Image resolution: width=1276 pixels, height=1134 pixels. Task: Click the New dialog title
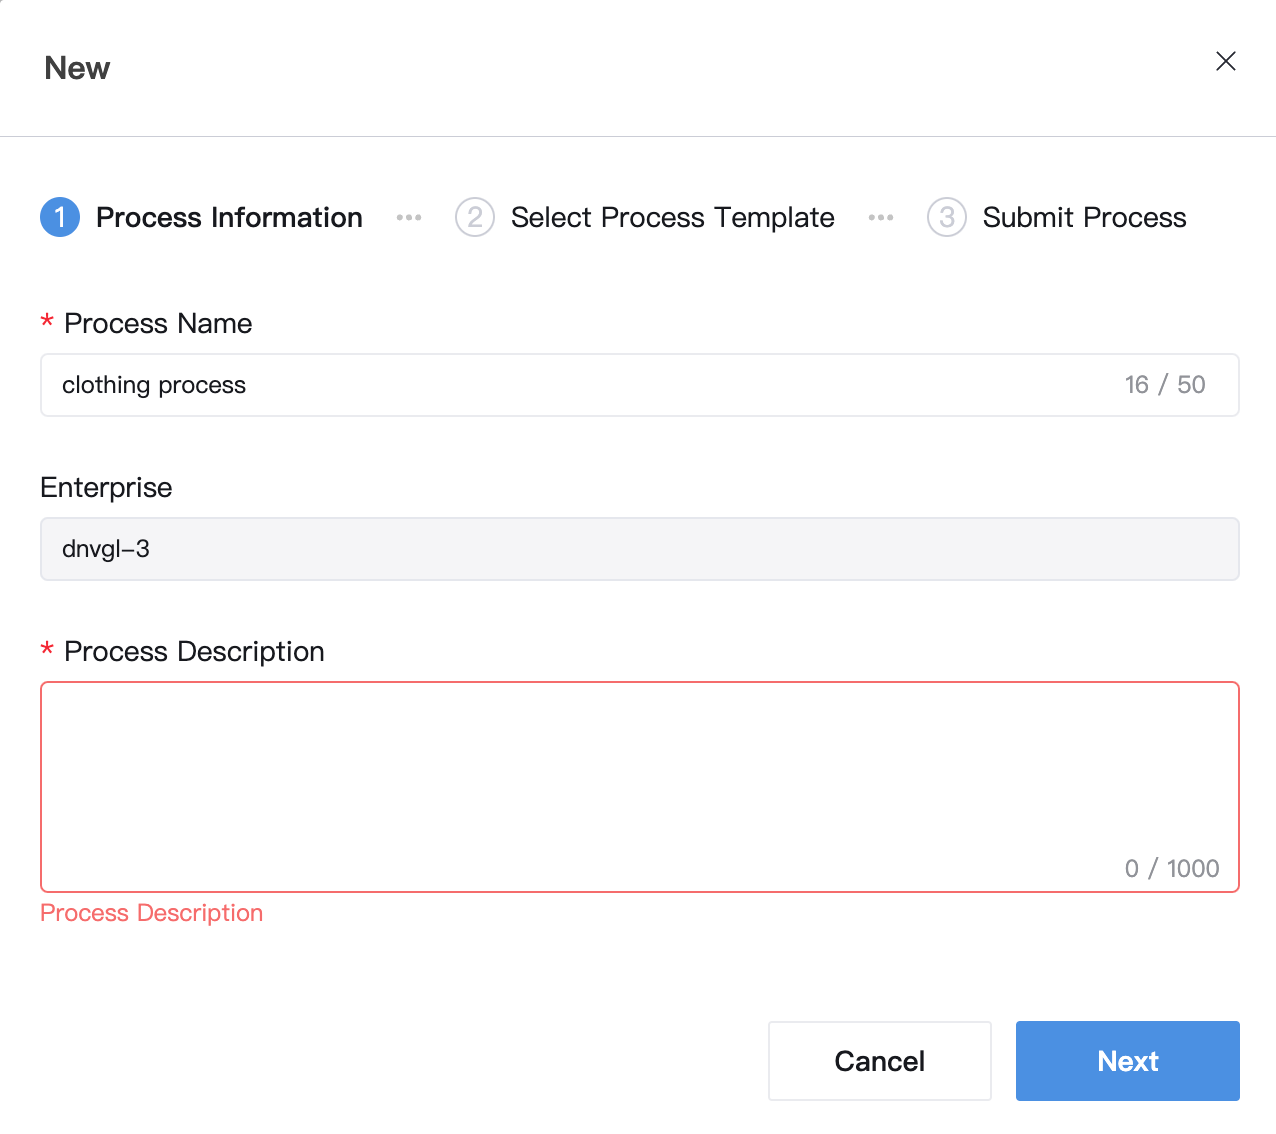click(77, 68)
